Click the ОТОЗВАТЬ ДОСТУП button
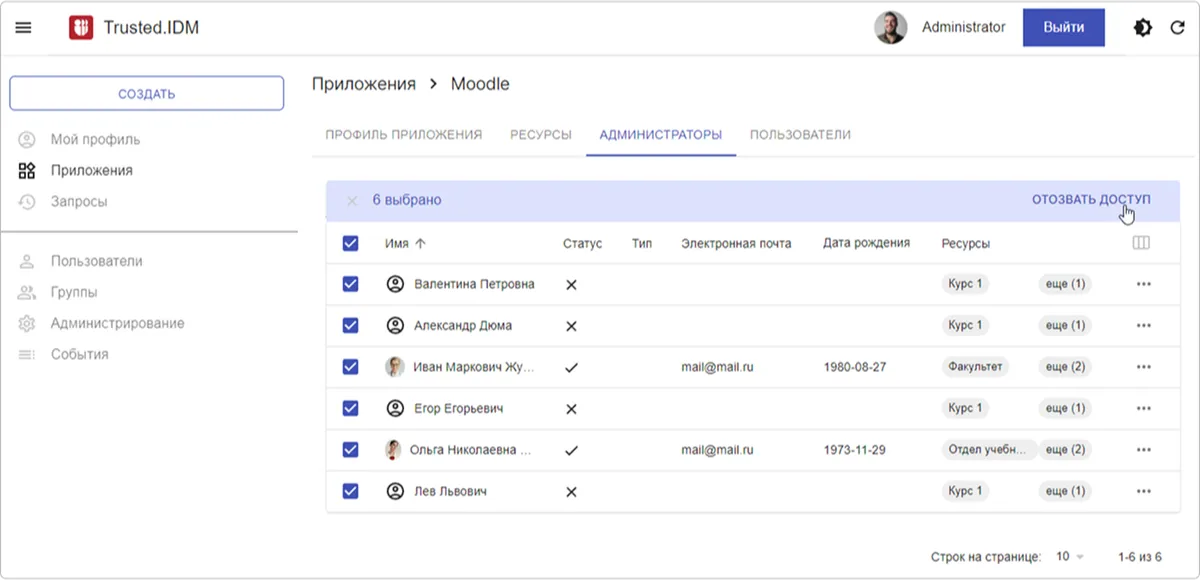The height and width of the screenshot is (580, 1200). [1091, 200]
